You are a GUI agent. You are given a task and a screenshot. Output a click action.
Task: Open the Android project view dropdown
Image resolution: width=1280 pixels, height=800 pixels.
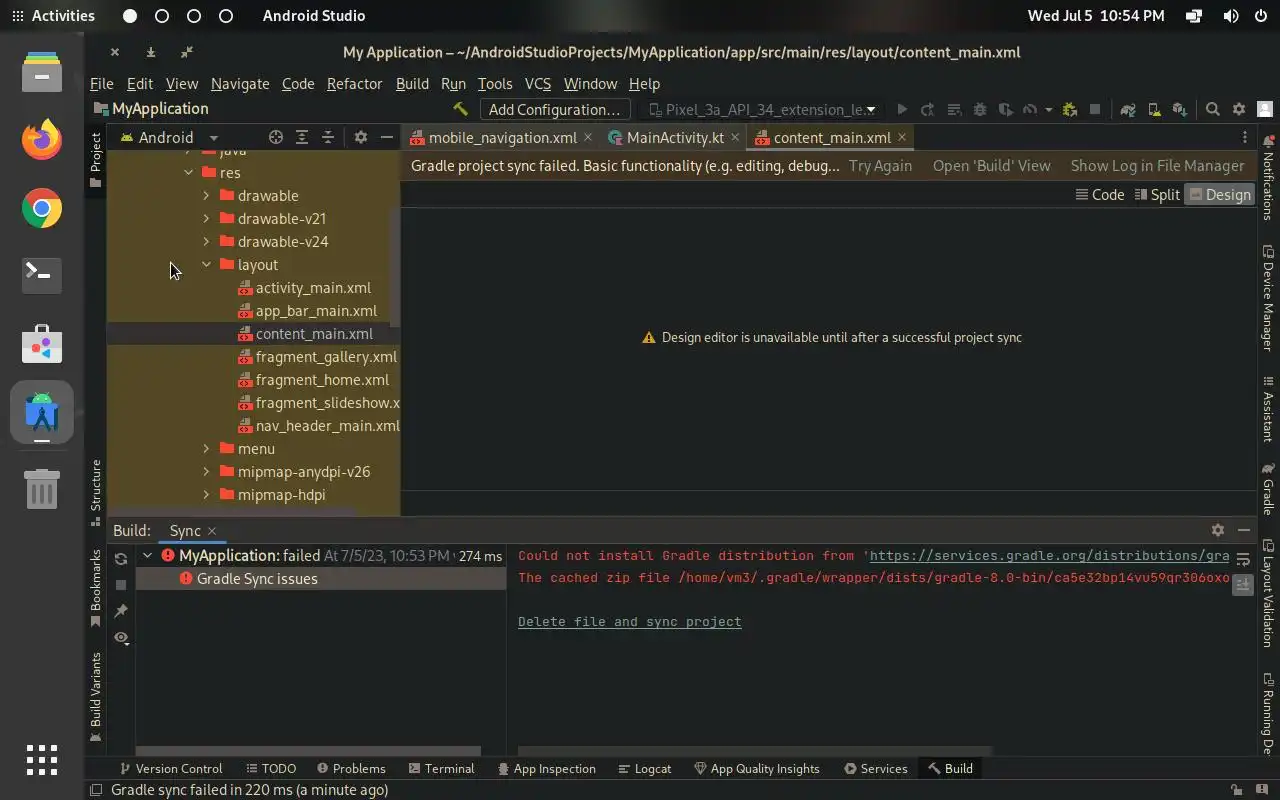click(x=169, y=137)
